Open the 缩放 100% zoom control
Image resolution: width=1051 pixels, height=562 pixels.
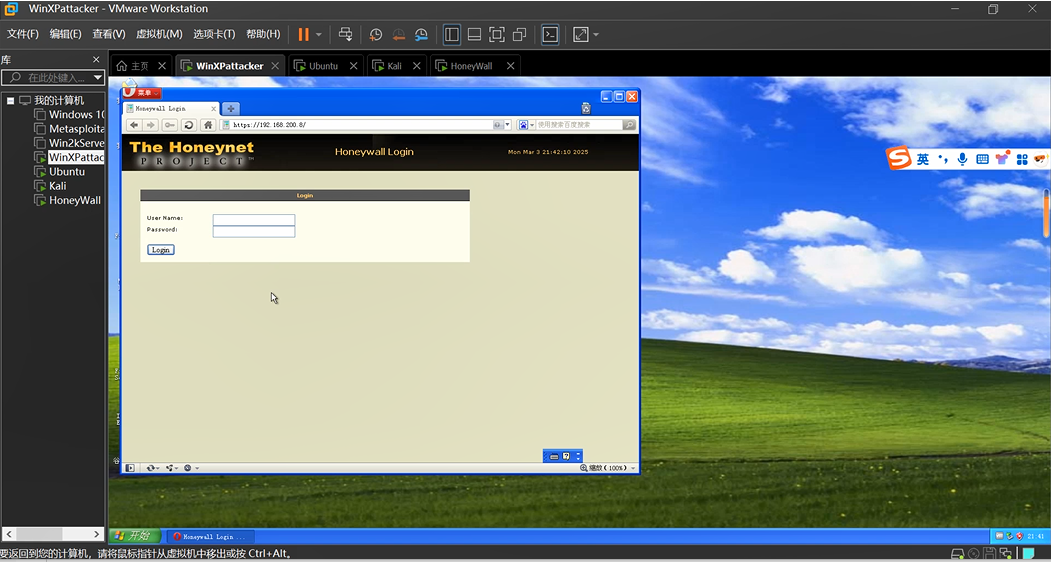pyautogui.click(x=608, y=468)
